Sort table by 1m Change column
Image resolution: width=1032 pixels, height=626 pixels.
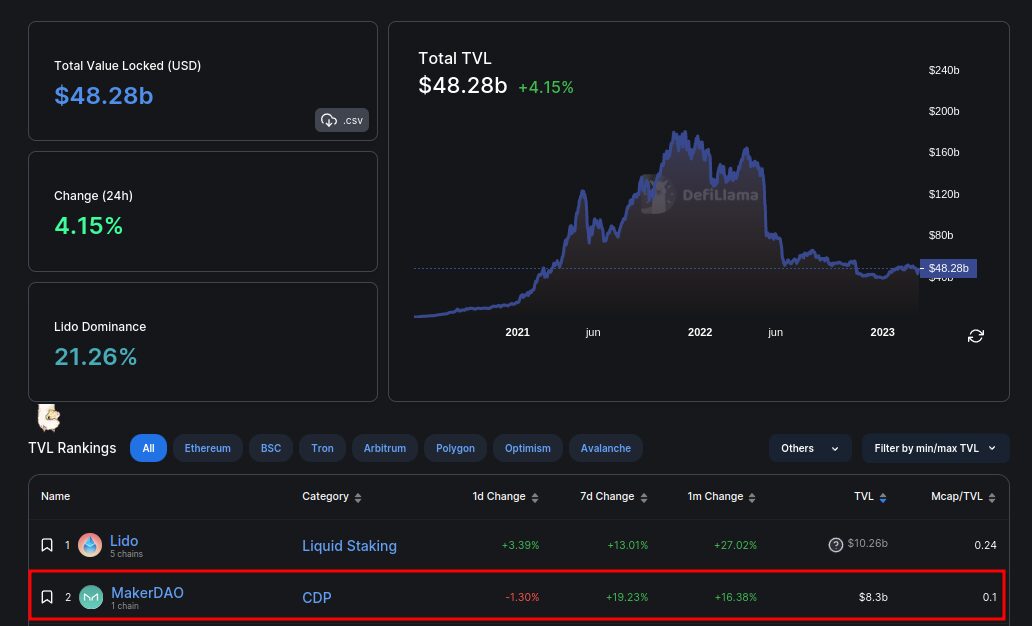(721, 496)
